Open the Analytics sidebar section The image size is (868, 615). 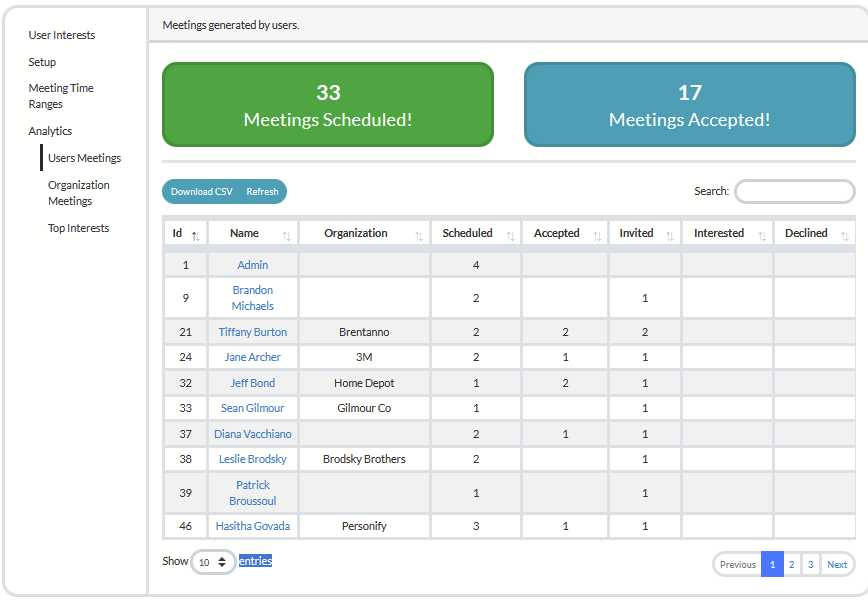pos(50,131)
